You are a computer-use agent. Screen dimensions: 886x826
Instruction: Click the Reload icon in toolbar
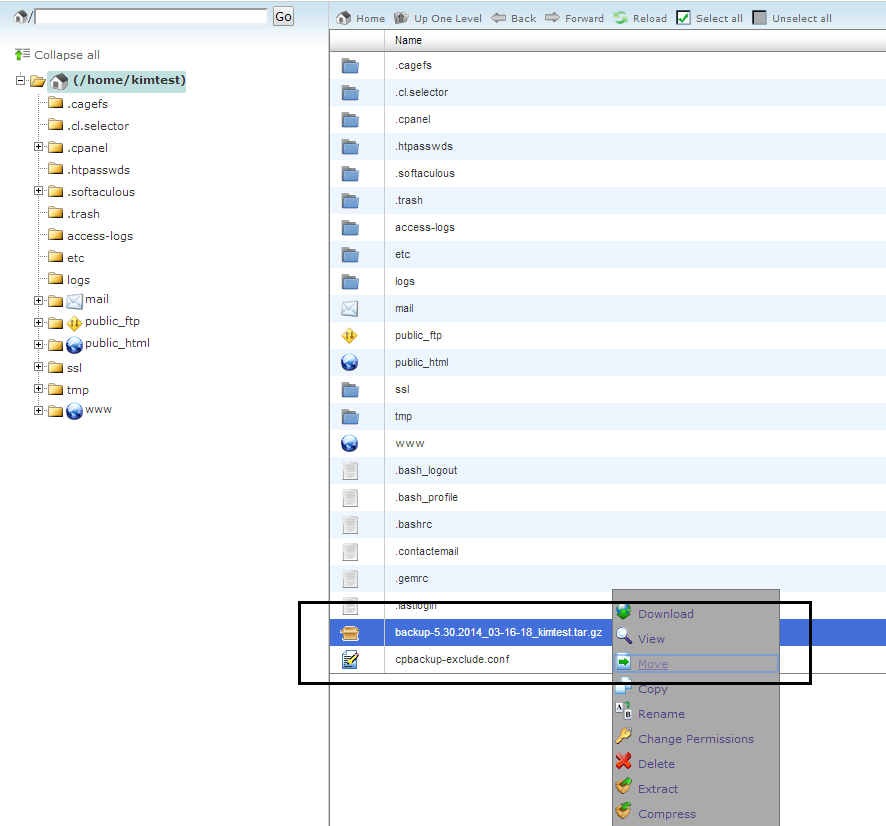pyautogui.click(x=621, y=18)
